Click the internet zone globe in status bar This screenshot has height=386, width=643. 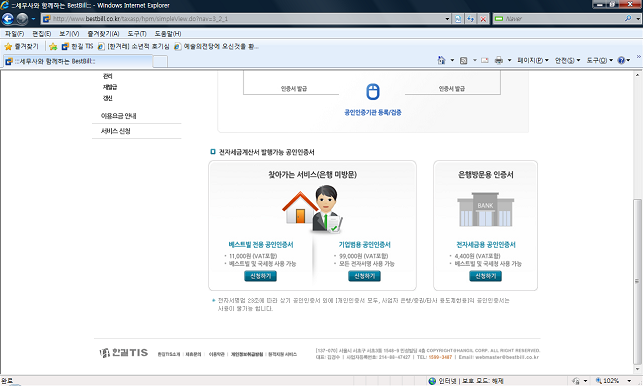432,381
